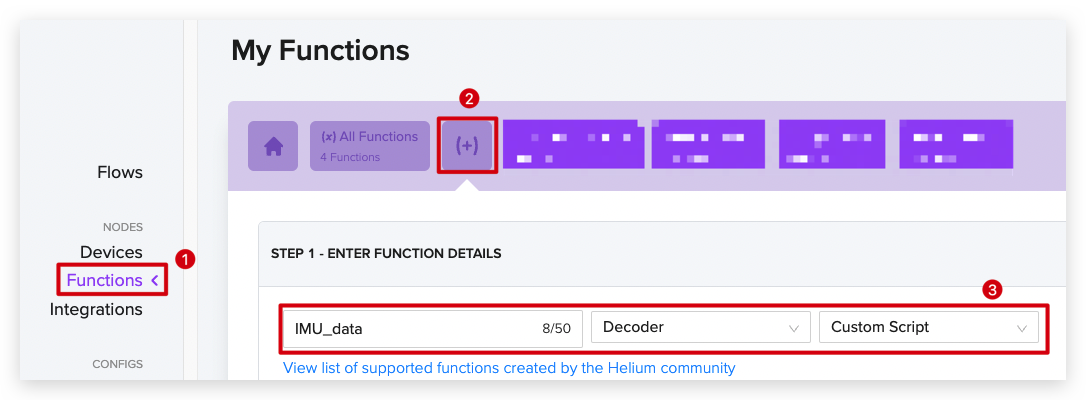The width and height of the screenshot is (1086, 400).
Task: Click the add new function (+) icon
Action: (x=467, y=146)
